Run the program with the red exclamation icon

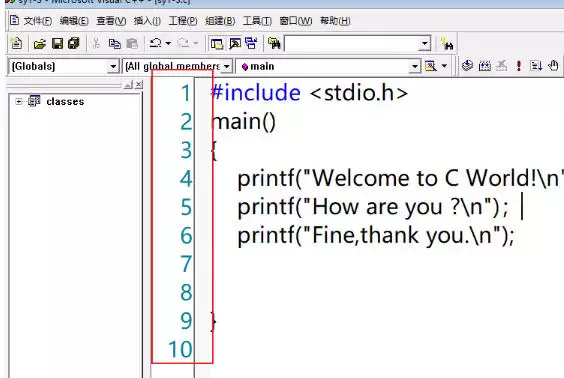coord(518,65)
